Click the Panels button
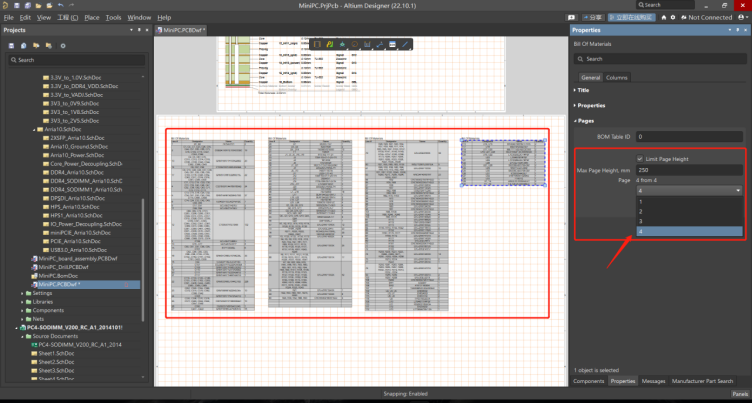The width and height of the screenshot is (753, 404). (740, 394)
